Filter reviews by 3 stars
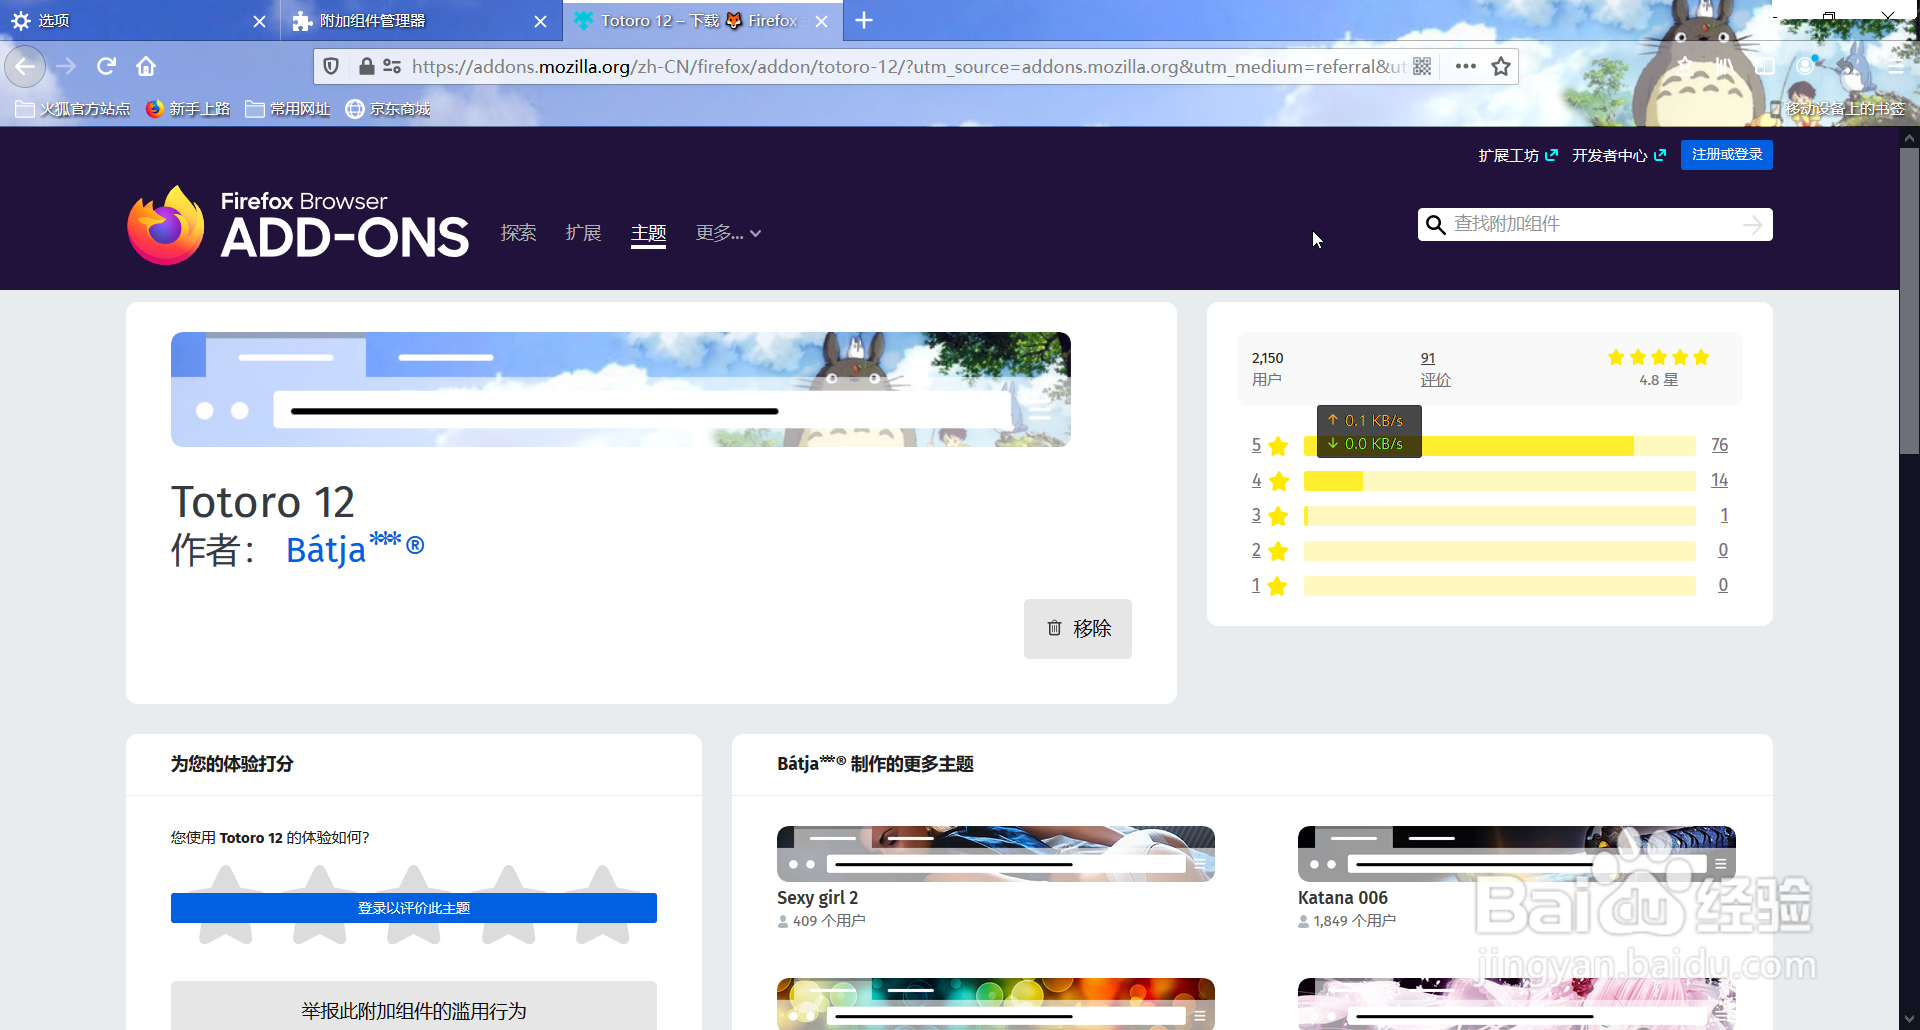Image resolution: width=1920 pixels, height=1030 pixels. click(x=1269, y=515)
